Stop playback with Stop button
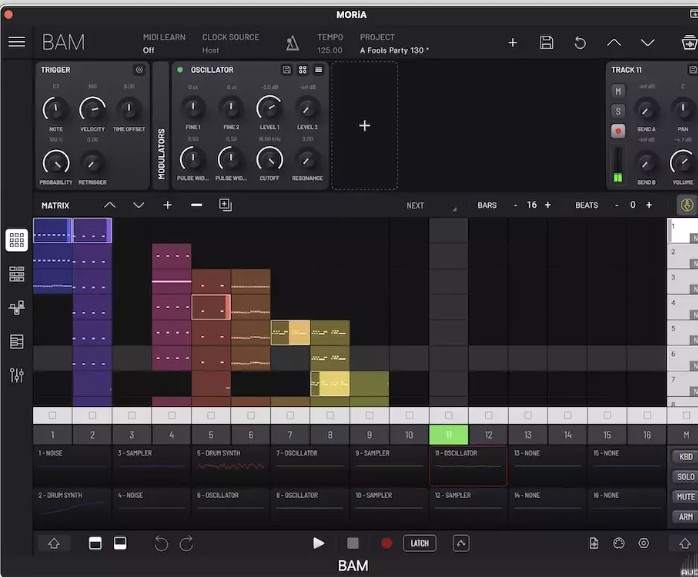This screenshot has width=698, height=577. coord(353,543)
